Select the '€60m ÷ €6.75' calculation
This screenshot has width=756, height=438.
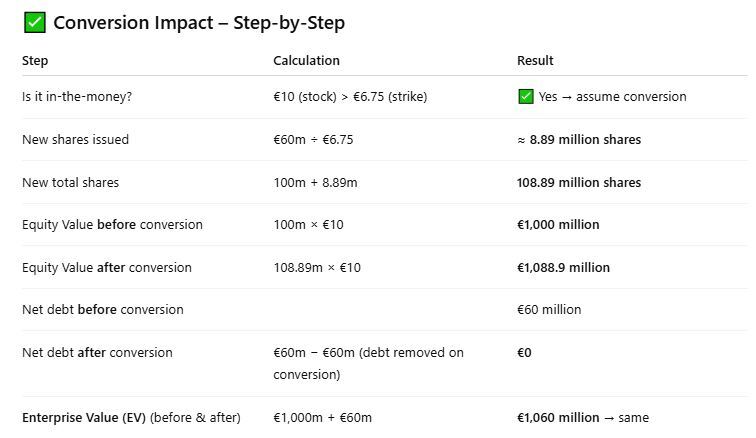[x=313, y=140]
